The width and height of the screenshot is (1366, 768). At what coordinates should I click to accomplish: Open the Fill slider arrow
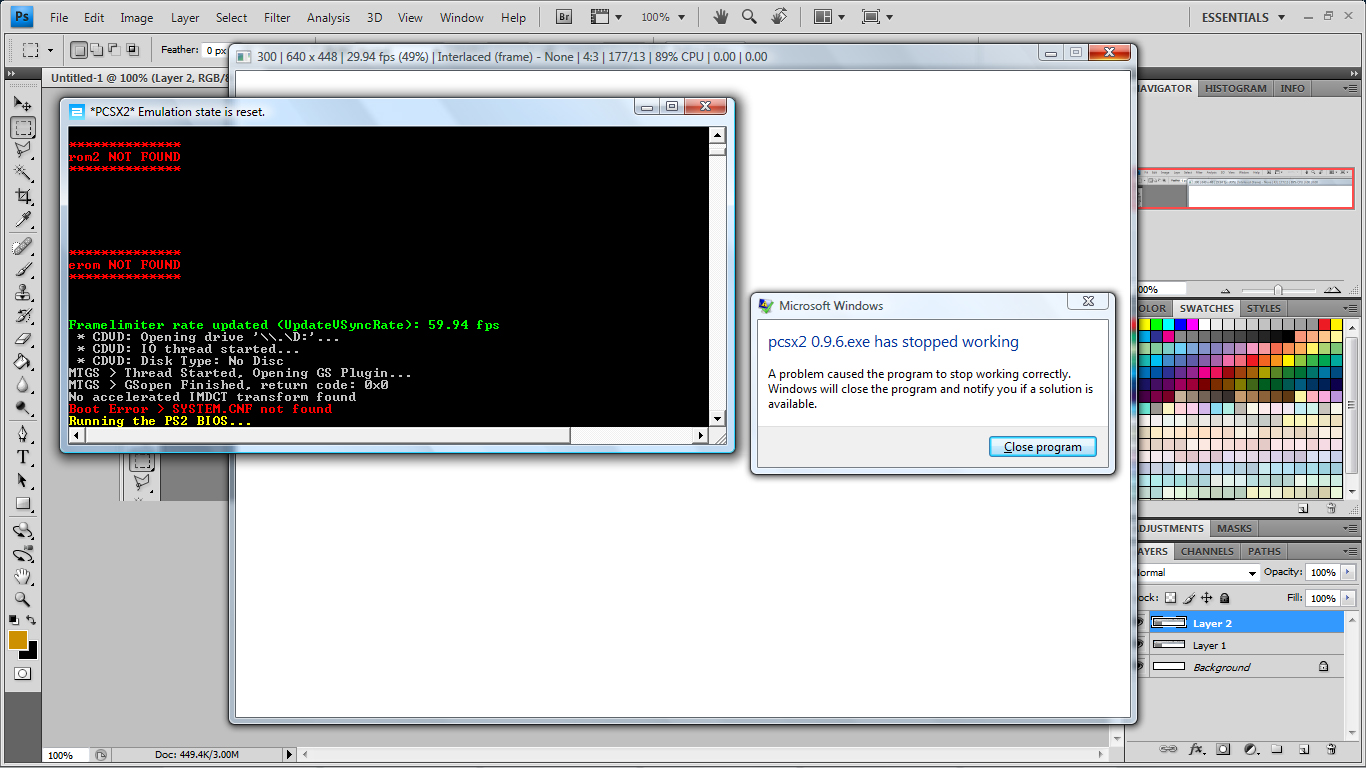pyautogui.click(x=1349, y=598)
